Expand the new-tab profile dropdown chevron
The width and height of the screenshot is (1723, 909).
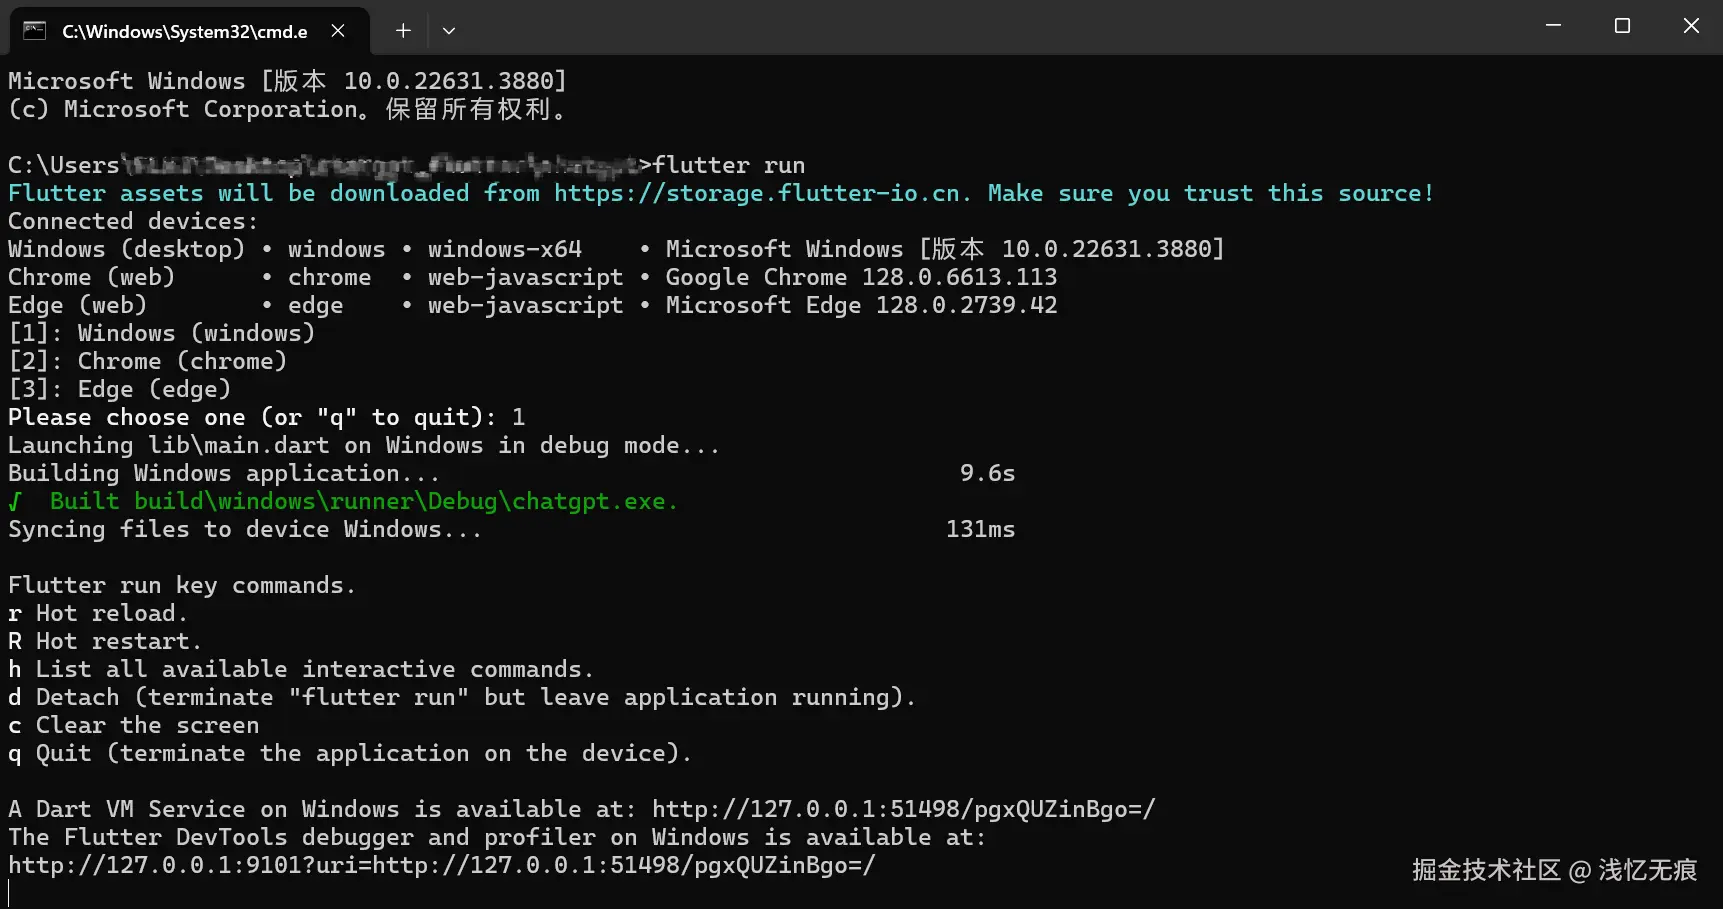(449, 30)
